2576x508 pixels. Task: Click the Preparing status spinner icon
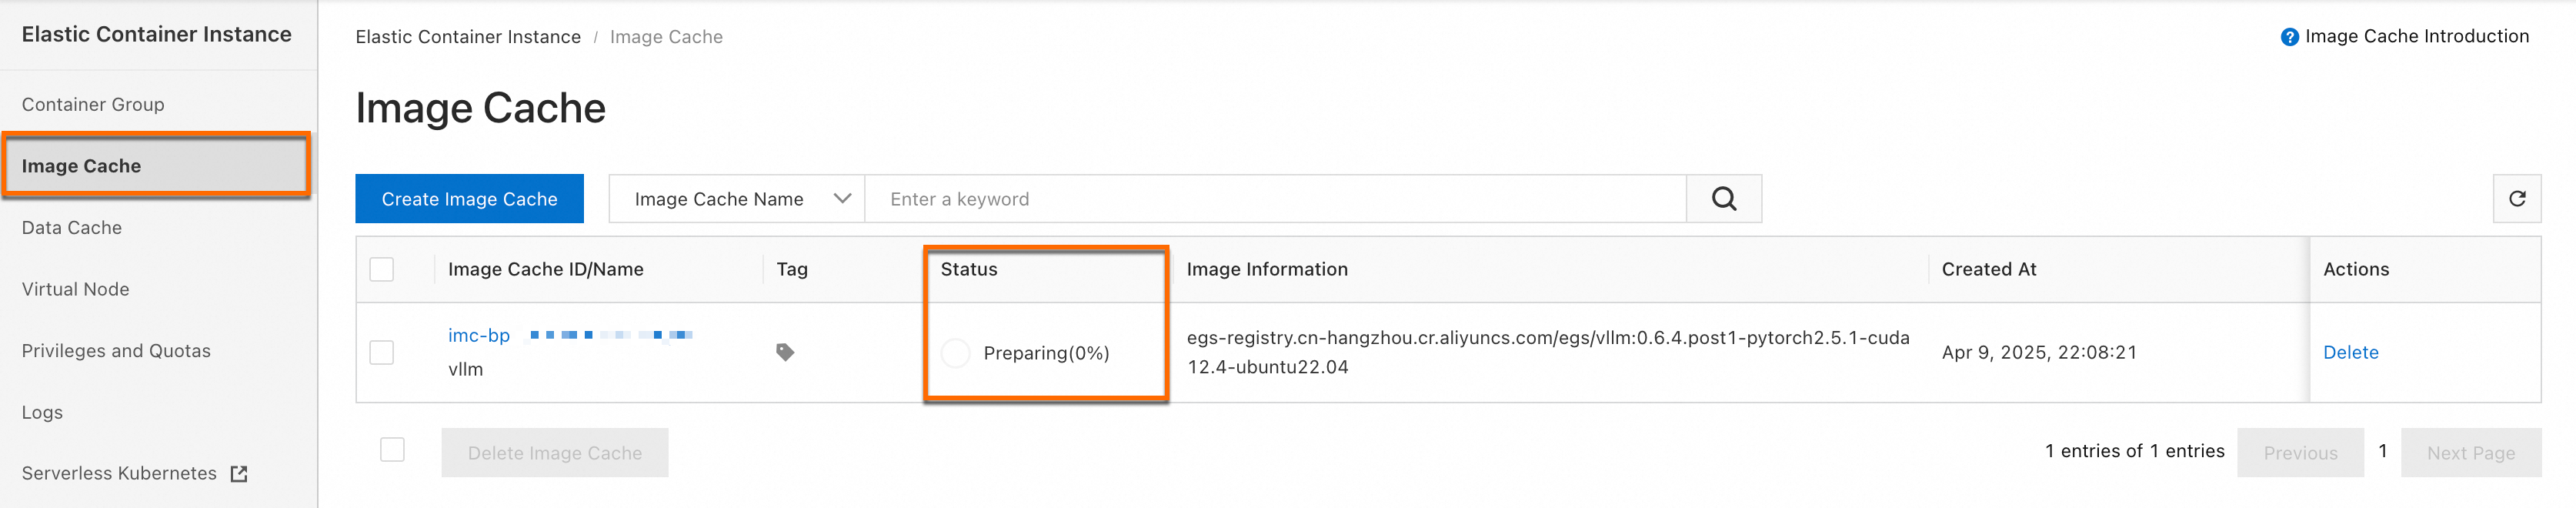[x=955, y=353]
